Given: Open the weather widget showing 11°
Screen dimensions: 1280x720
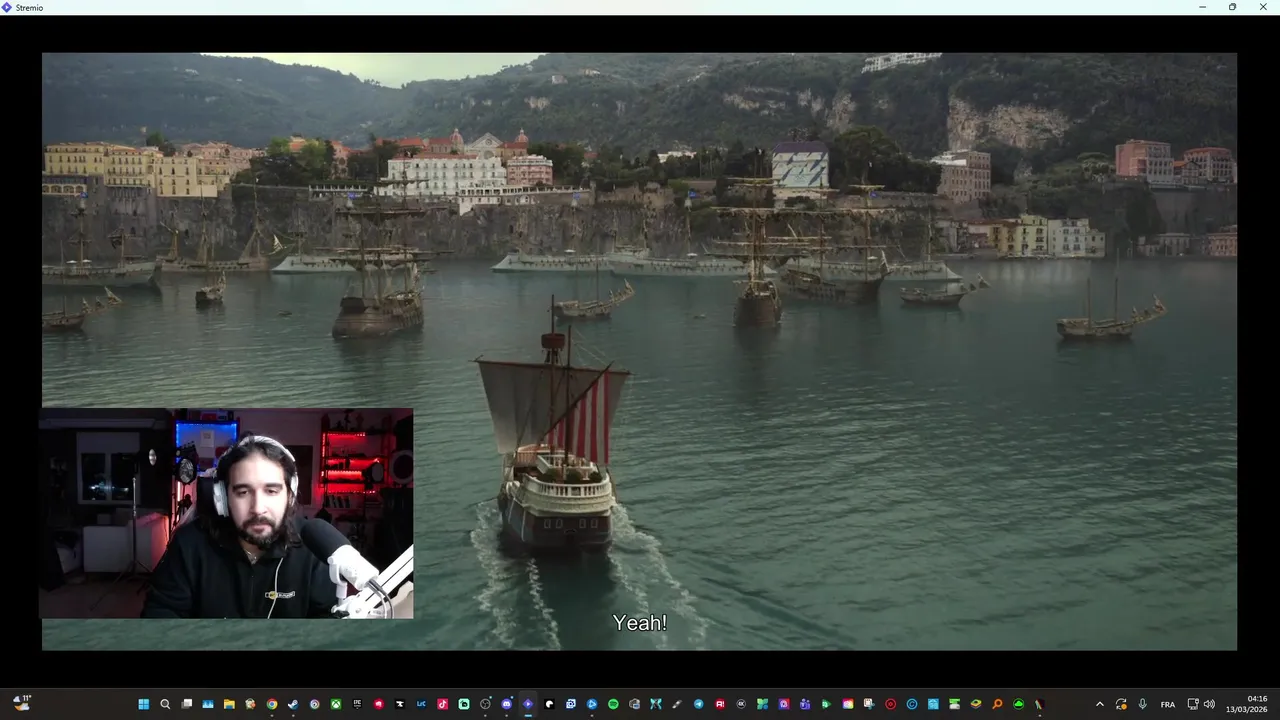Looking at the screenshot, I should click(x=21, y=703).
